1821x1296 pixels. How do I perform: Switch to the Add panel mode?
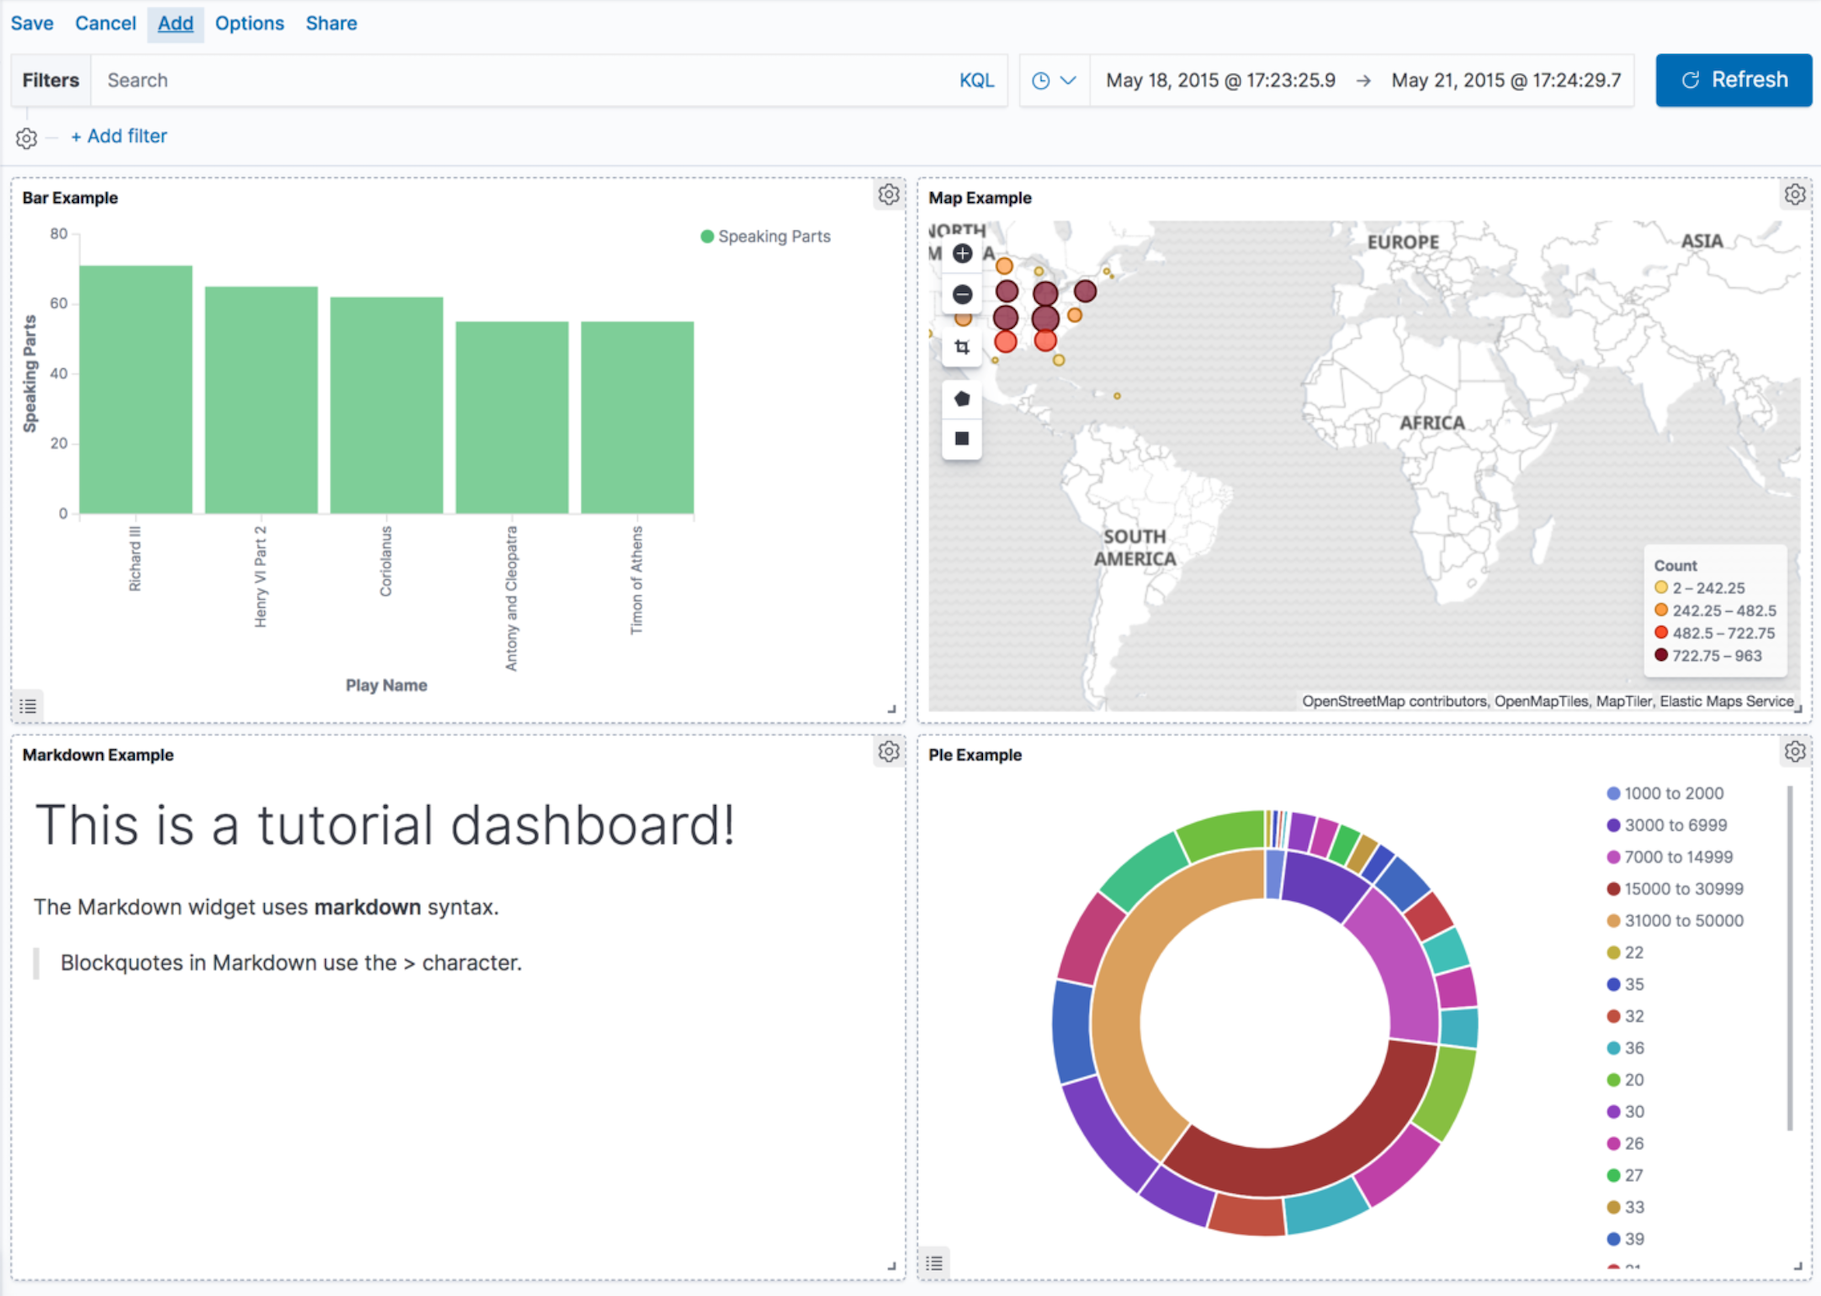pos(175,23)
